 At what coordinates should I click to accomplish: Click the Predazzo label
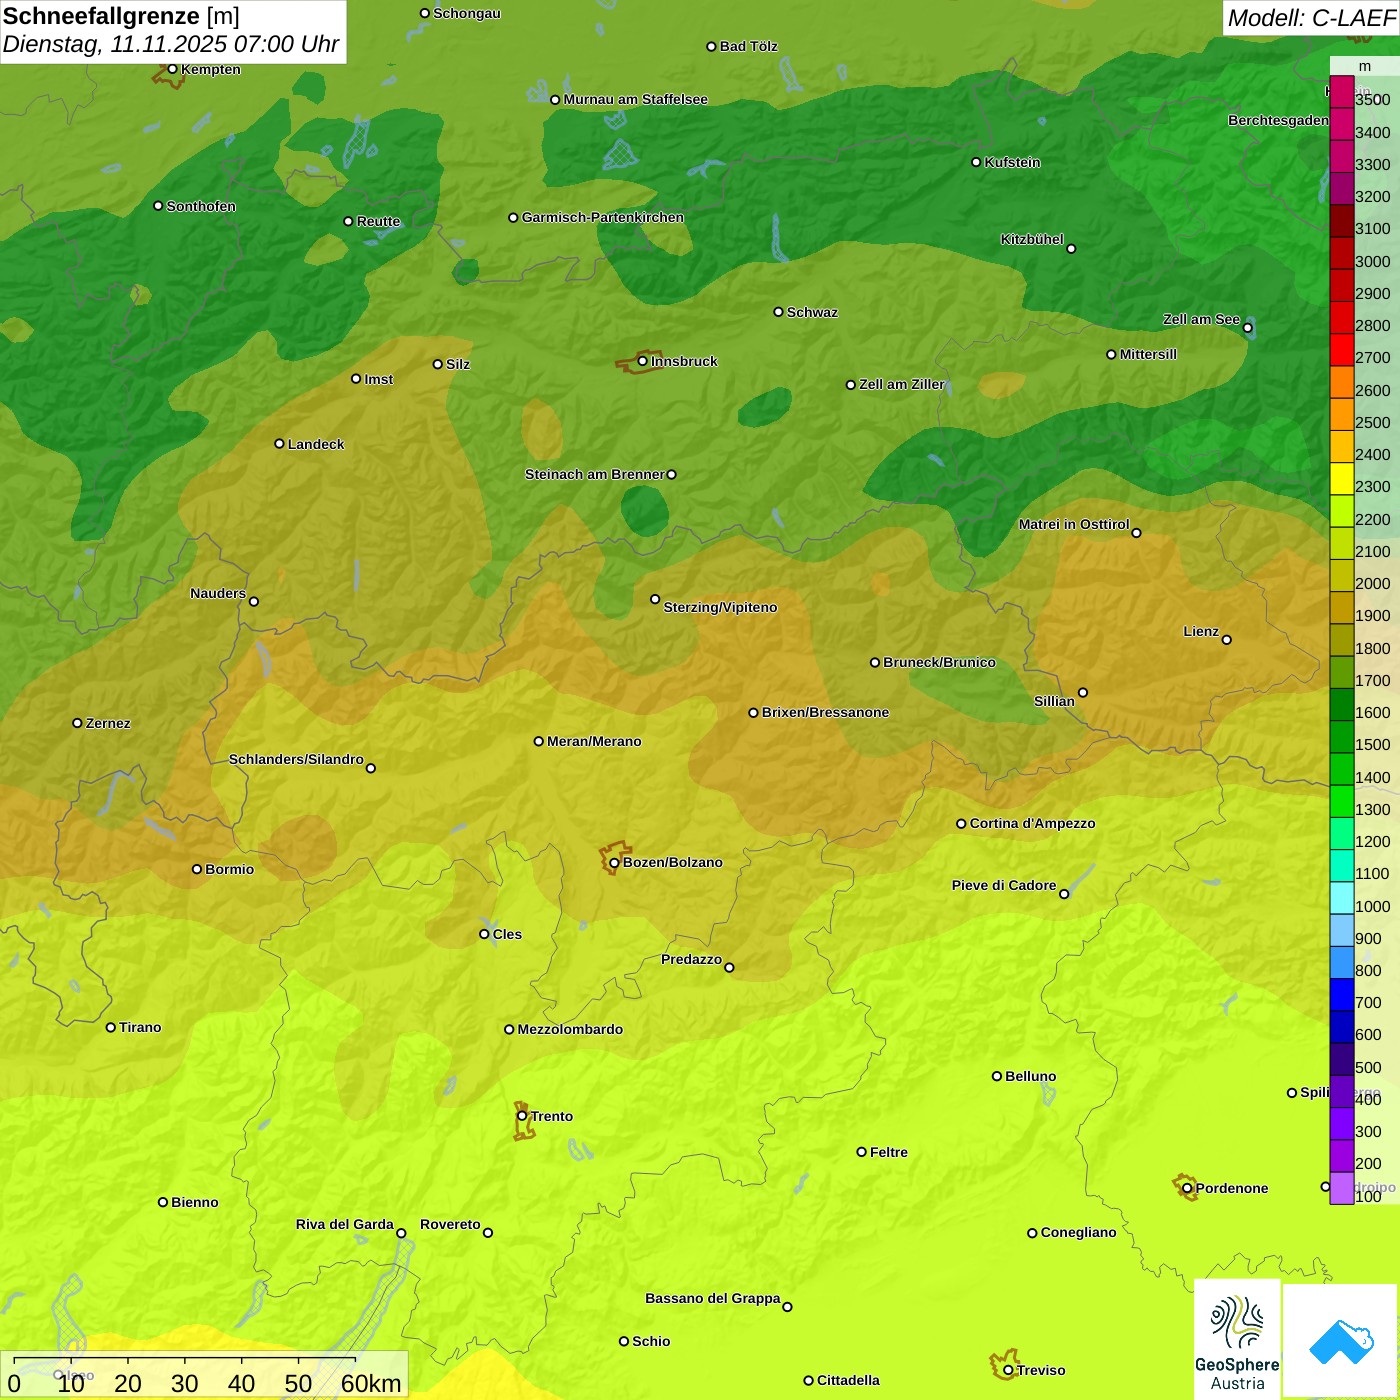click(691, 959)
